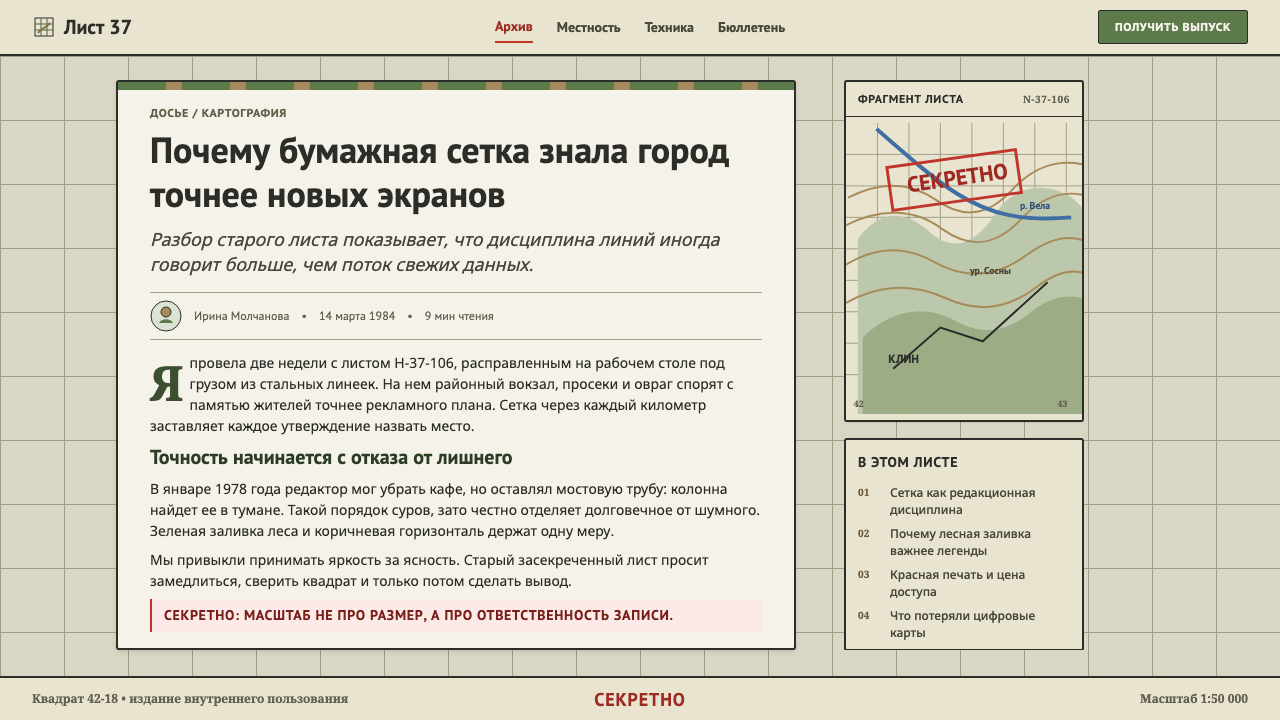Open contents item 03 Красная печать и цена доступа
1280x720 pixels.
pyautogui.click(x=964, y=583)
